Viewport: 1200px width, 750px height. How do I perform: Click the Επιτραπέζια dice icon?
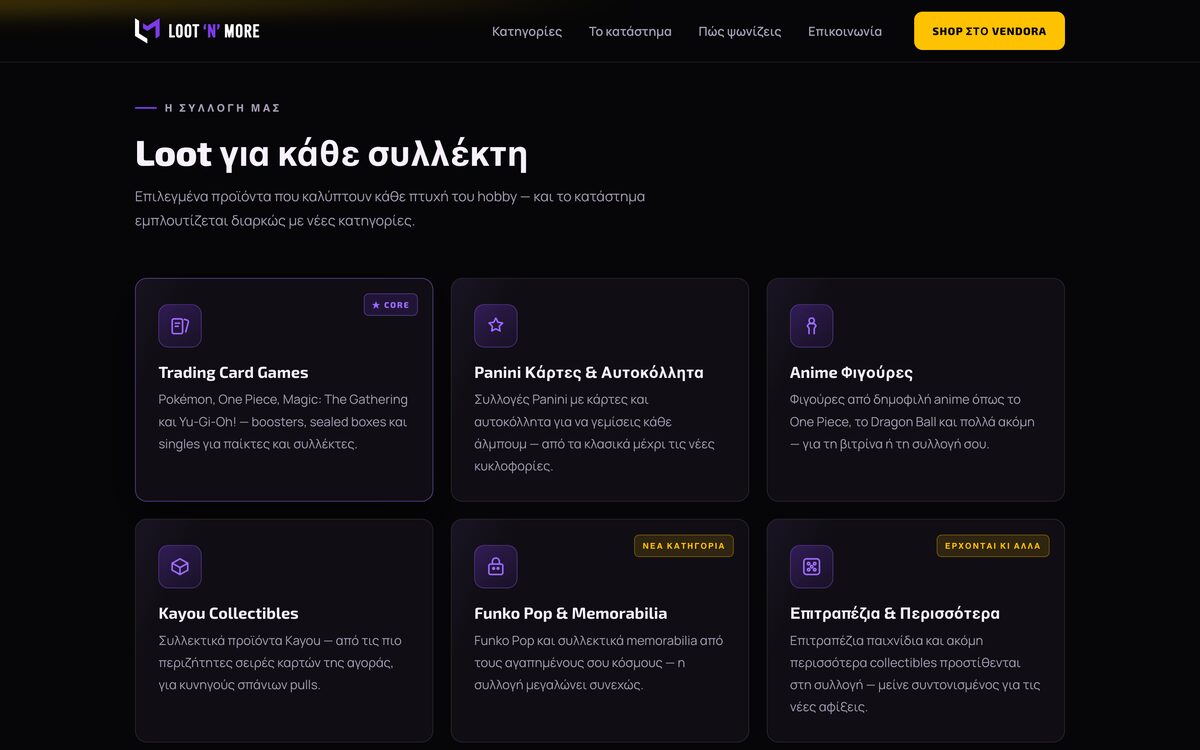811,567
